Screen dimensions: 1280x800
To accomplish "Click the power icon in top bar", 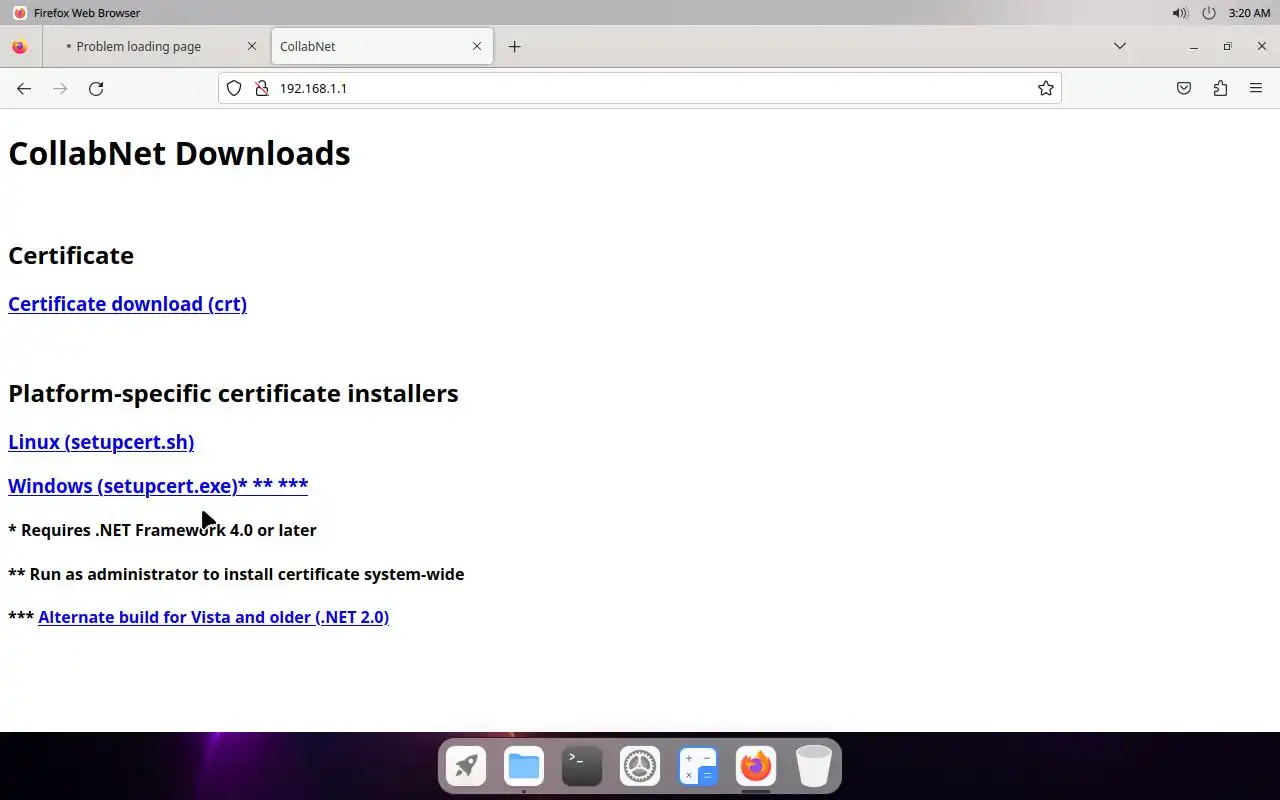I will point(1209,13).
